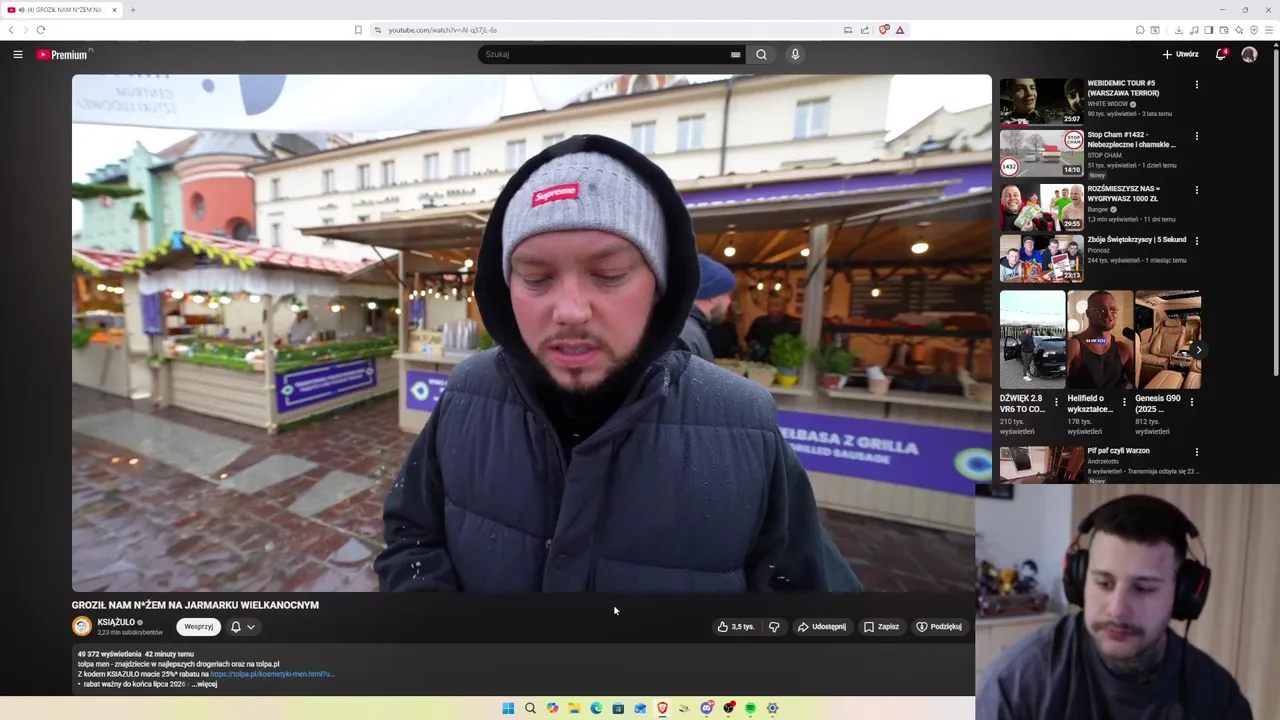
Task: Open Spotify from the taskbar
Action: coord(750,708)
